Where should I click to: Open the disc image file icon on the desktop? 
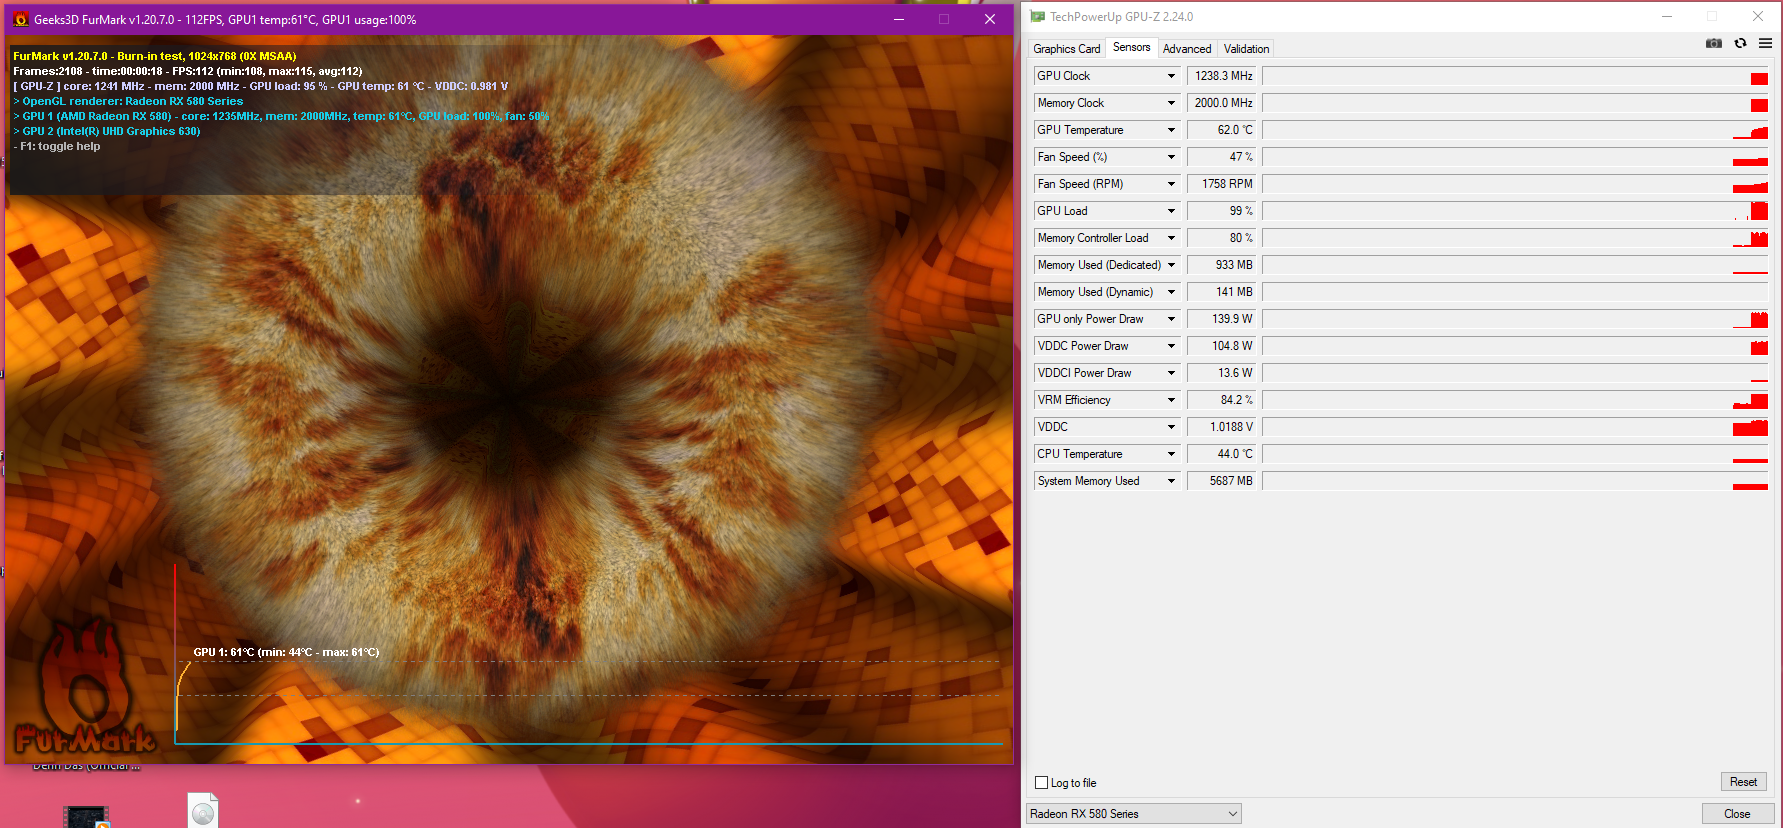pos(203,811)
